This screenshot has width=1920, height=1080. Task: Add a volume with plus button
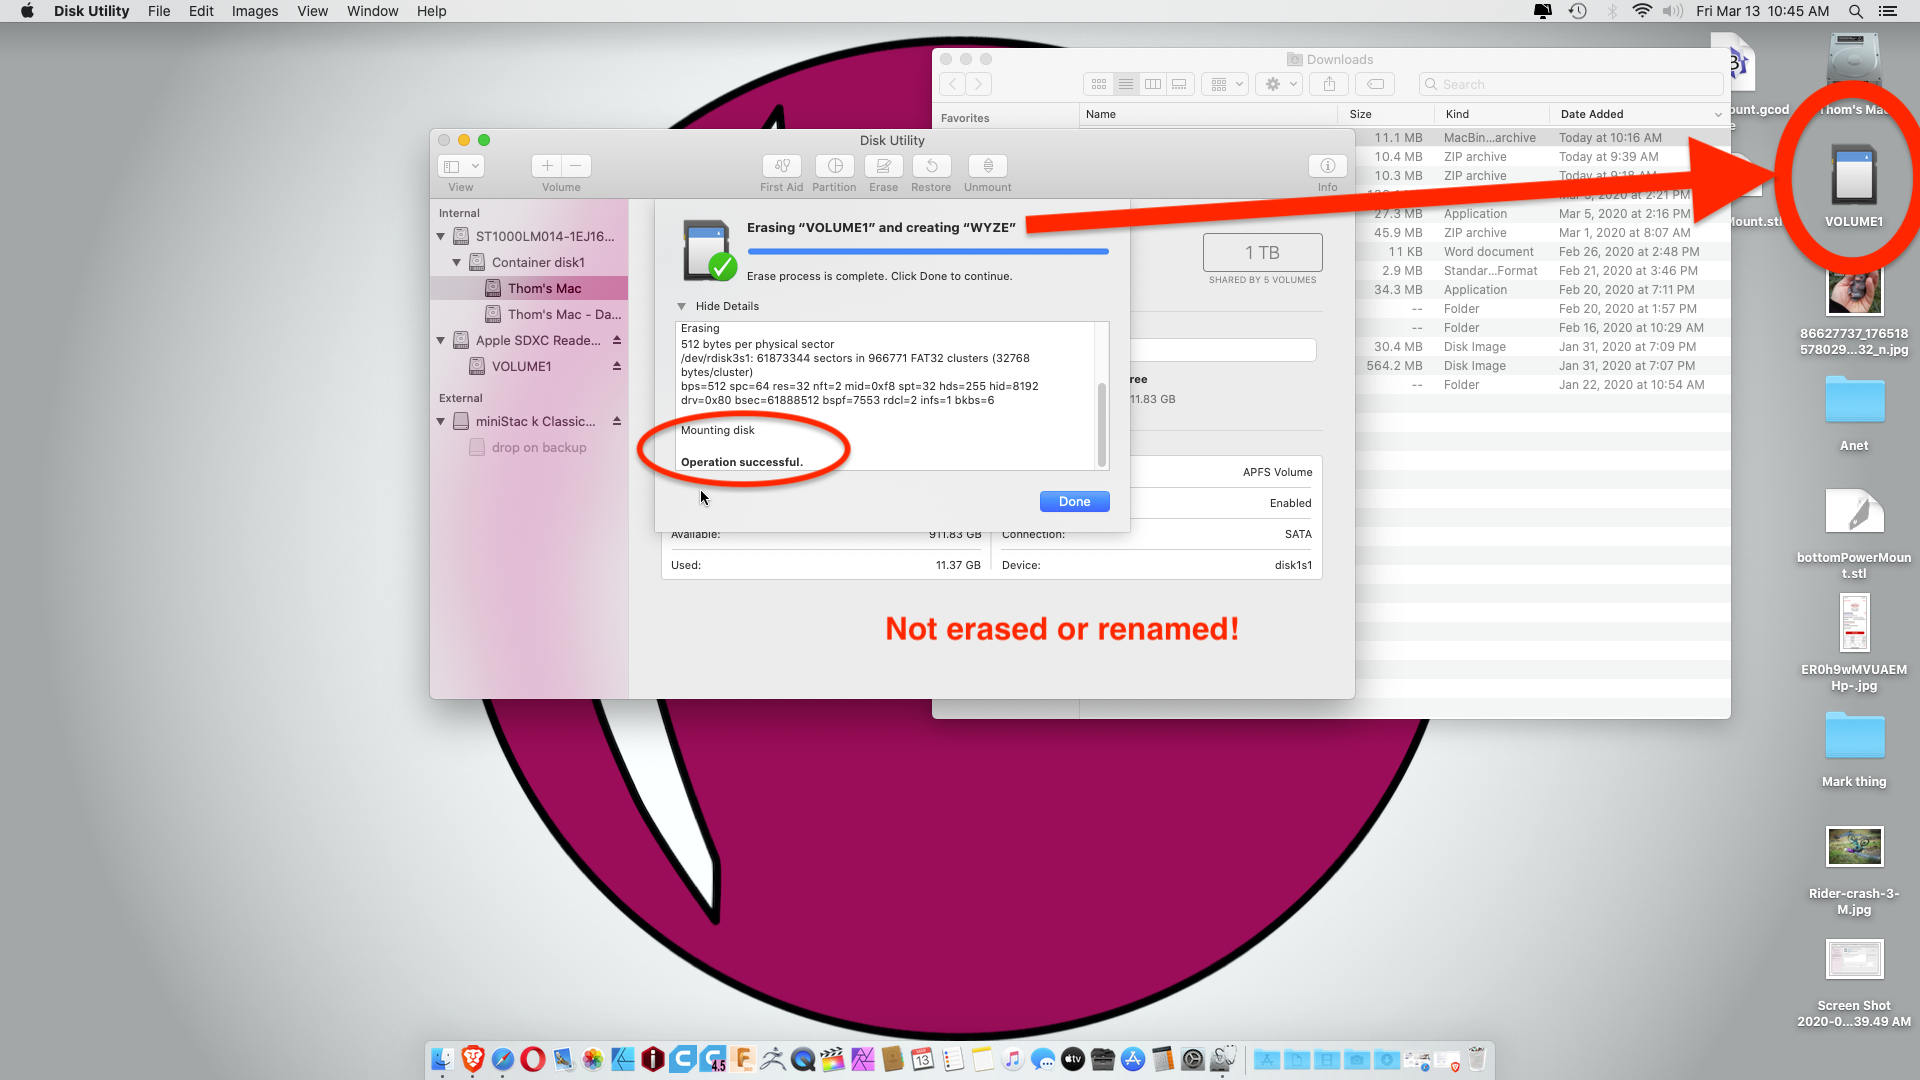(x=547, y=166)
